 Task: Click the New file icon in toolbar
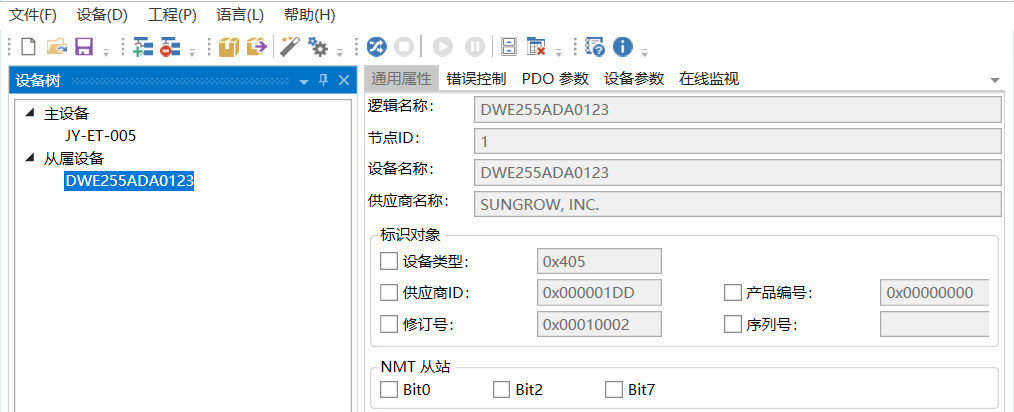pos(28,46)
